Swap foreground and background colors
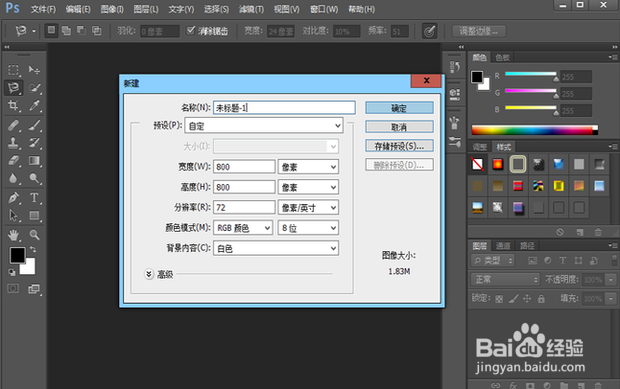620x389 pixels. [x=33, y=249]
